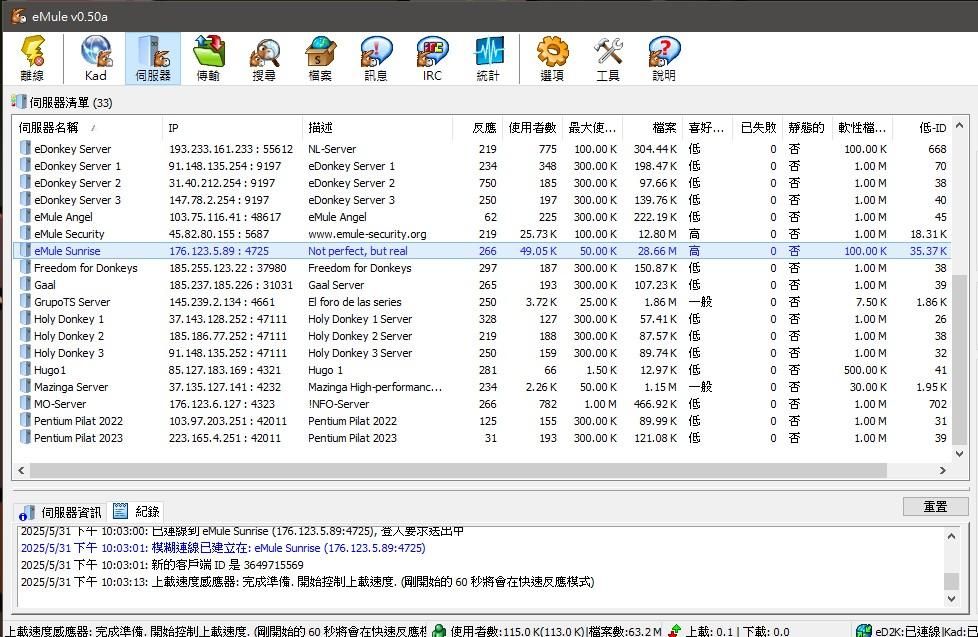Image resolution: width=978 pixels, height=637 pixels.
Task: Sort by 描述 description column header
Action: click(x=377, y=128)
